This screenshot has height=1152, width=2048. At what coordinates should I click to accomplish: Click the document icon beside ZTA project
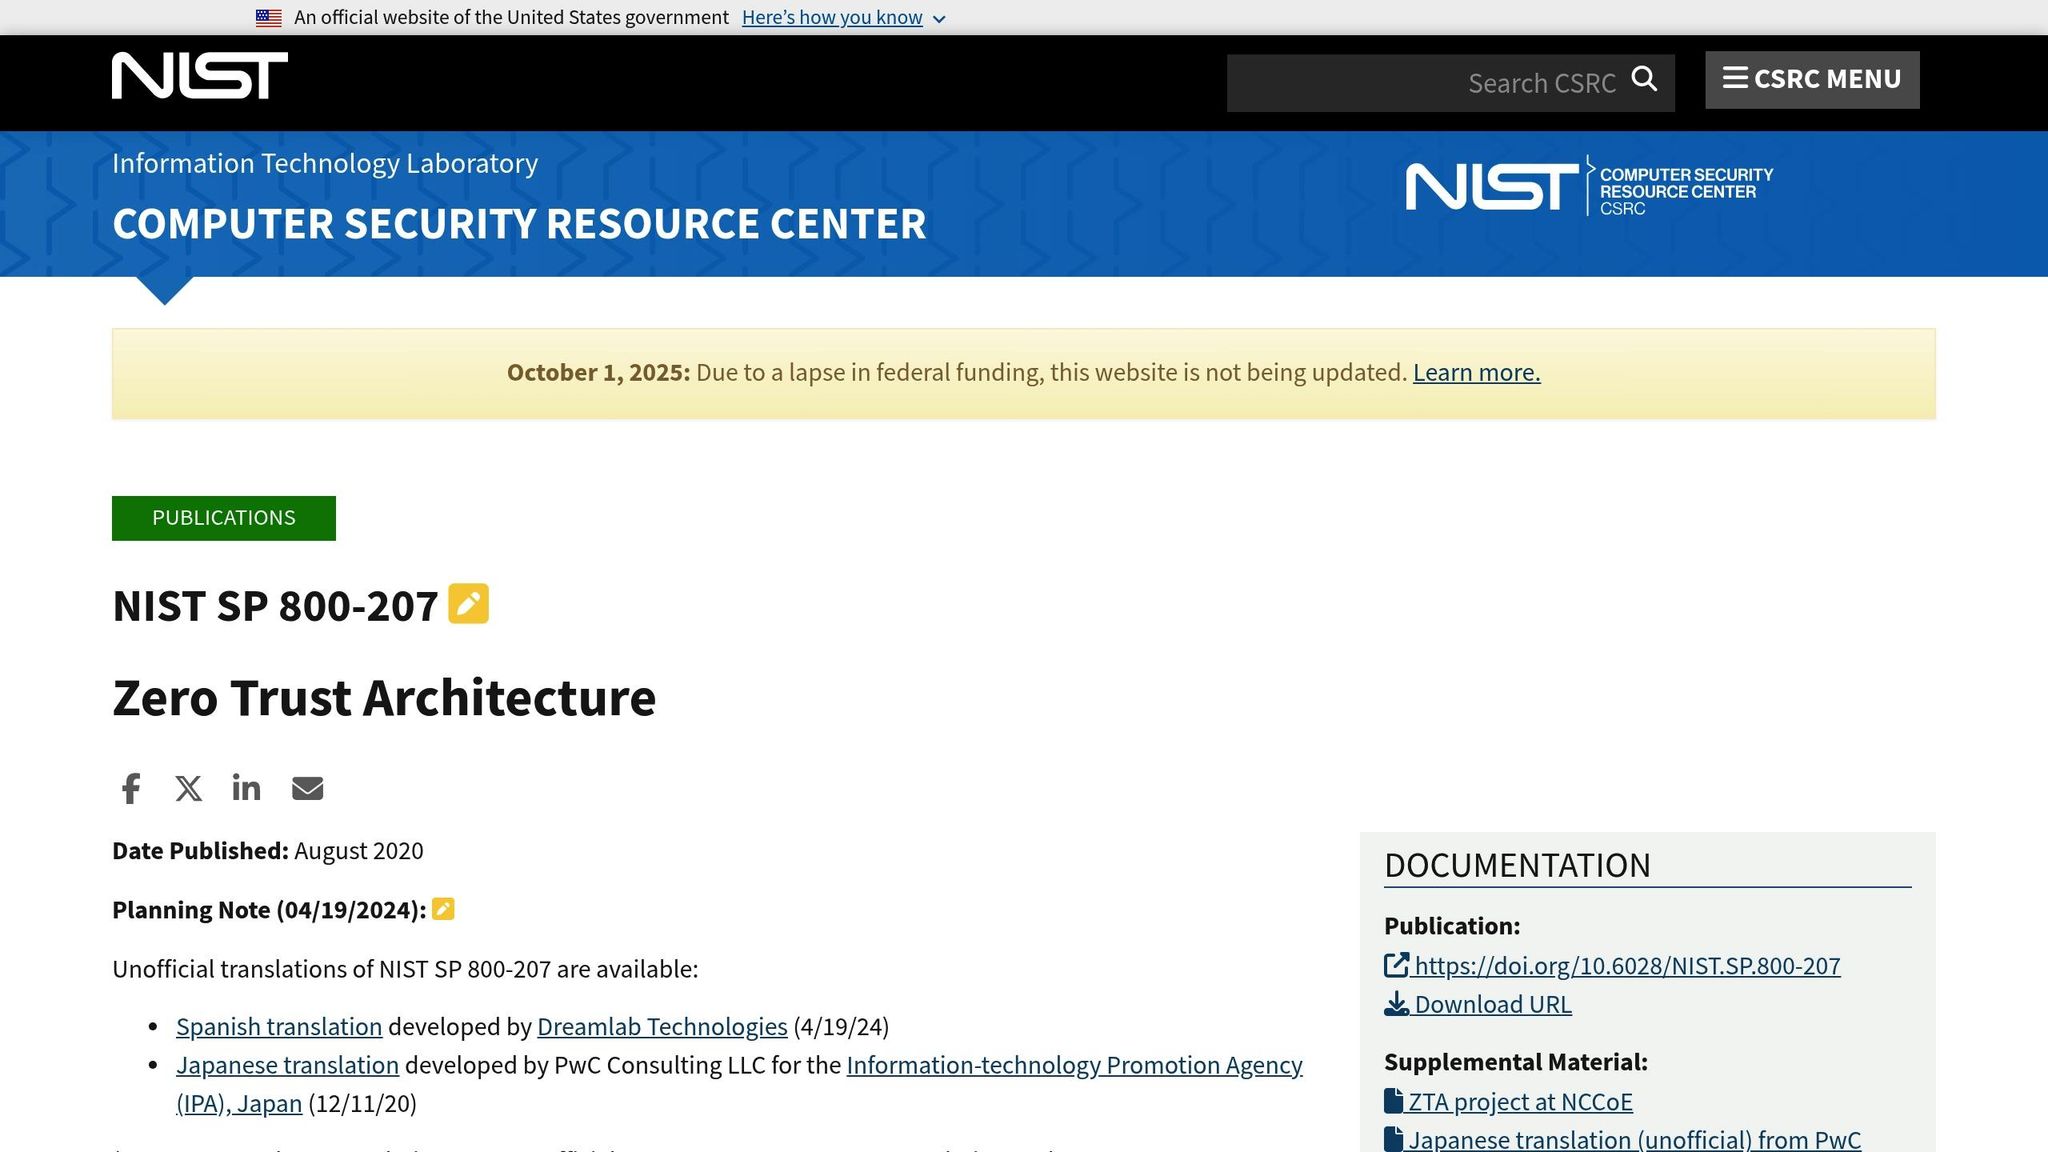tap(1392, 1100)
